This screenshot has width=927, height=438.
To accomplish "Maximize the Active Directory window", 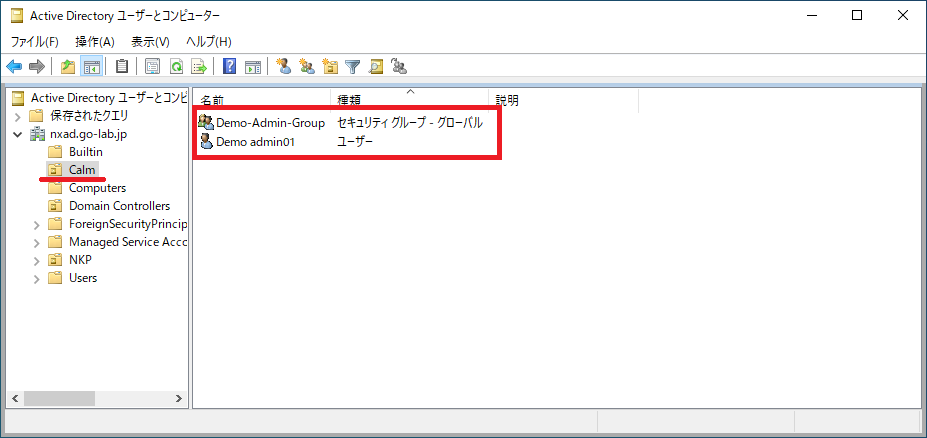I will 857,16.
